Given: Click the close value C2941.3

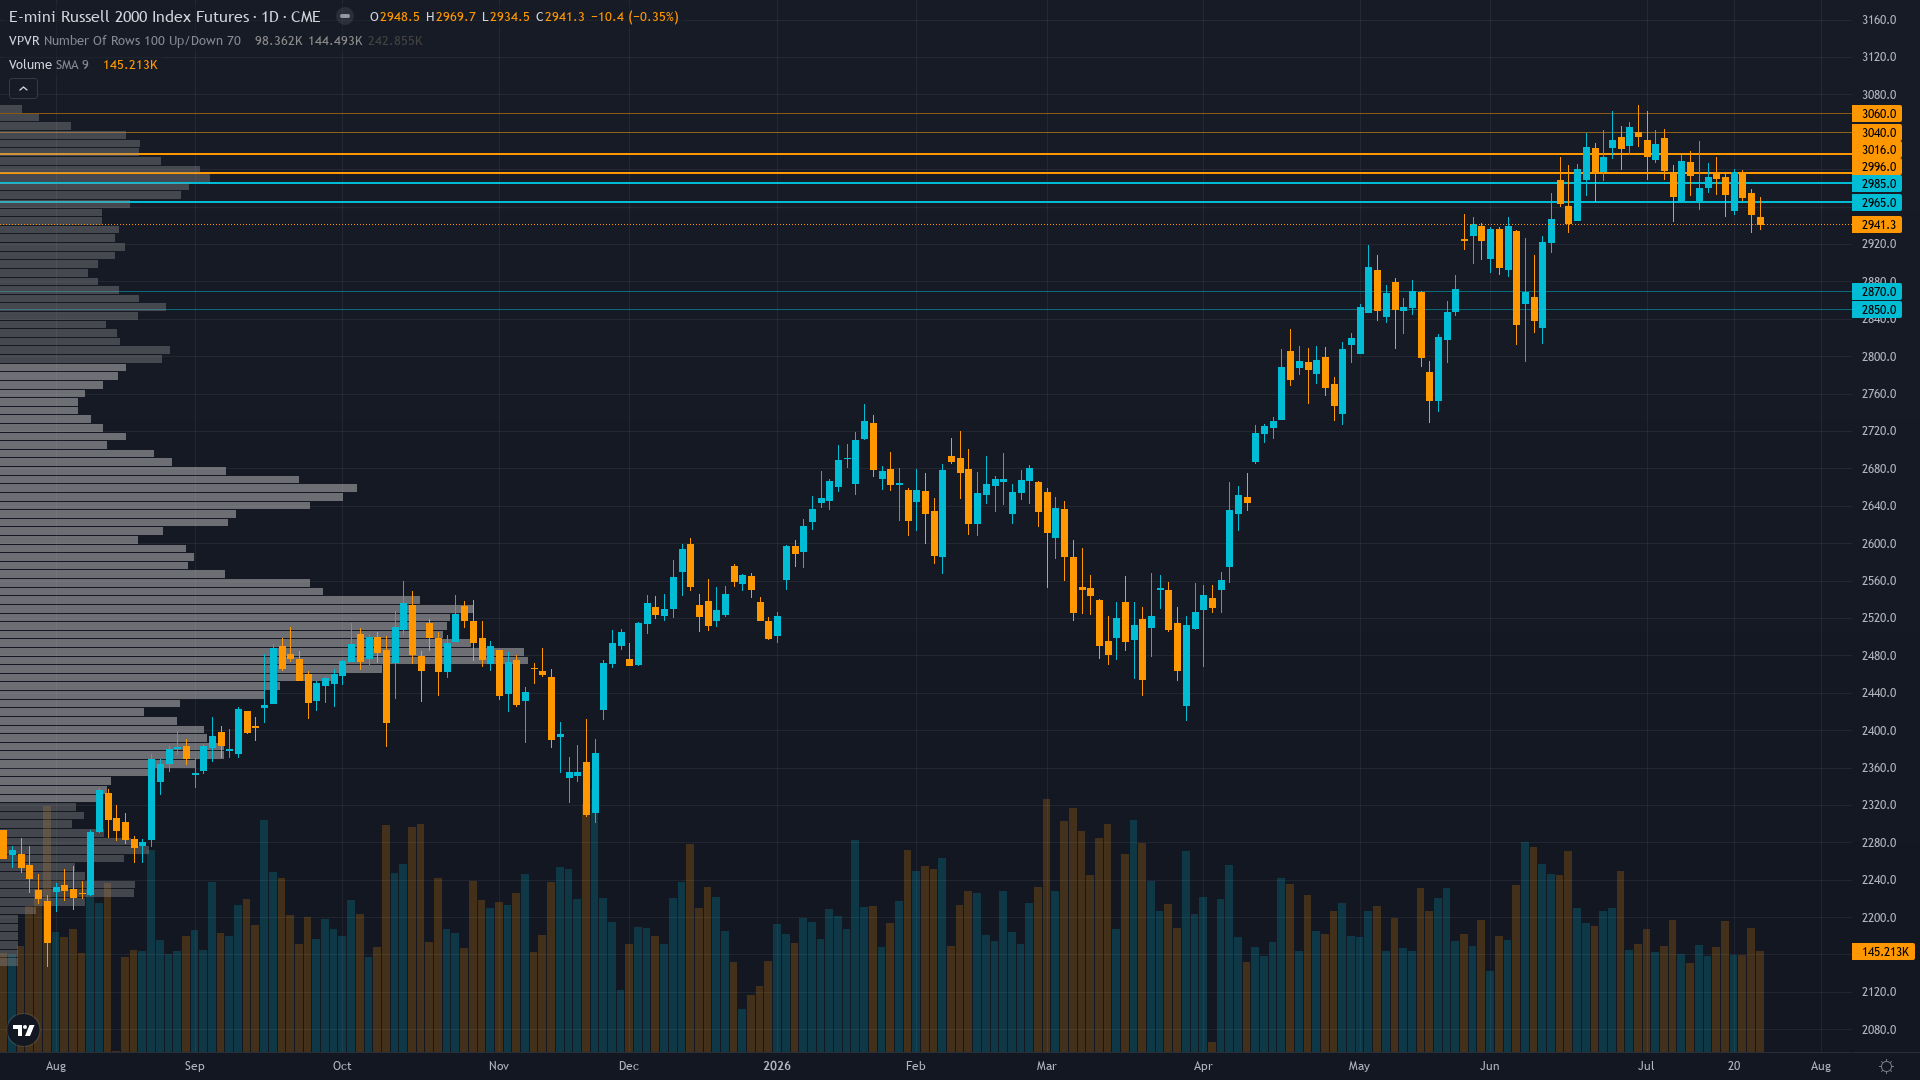Looking at the screenshot, I should pyautogui.click(x=560, y=17).
